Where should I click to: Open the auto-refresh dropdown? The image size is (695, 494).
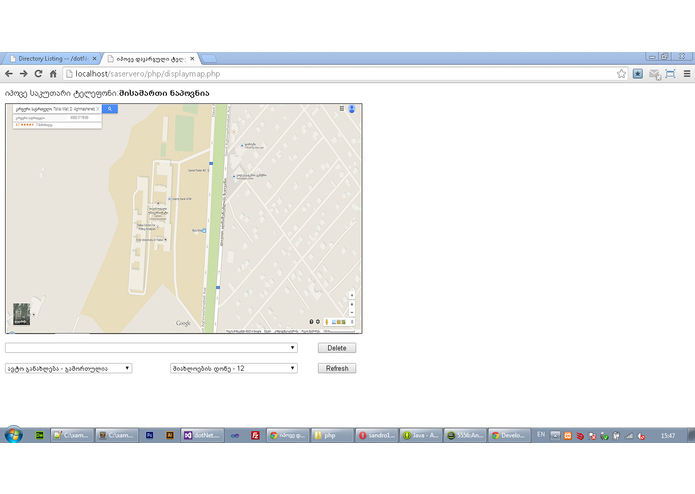click(x=69, y=368)
